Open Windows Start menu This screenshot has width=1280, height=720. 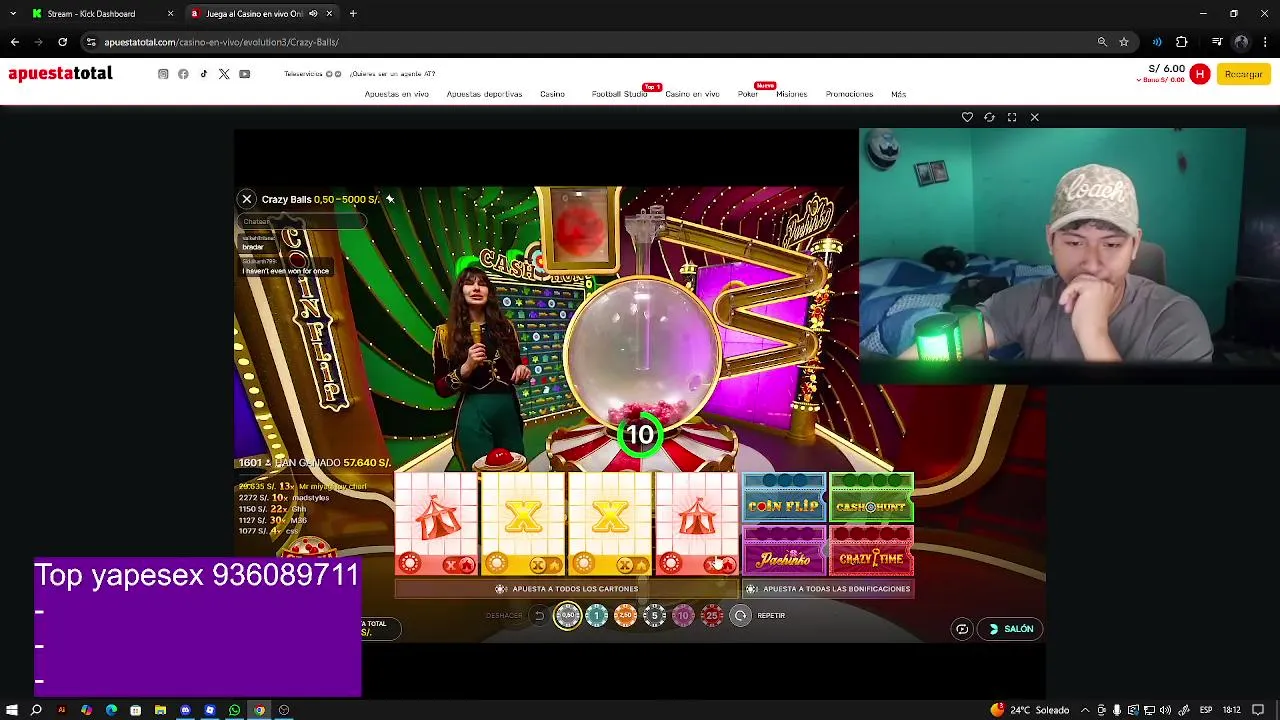tap(12, 710)
